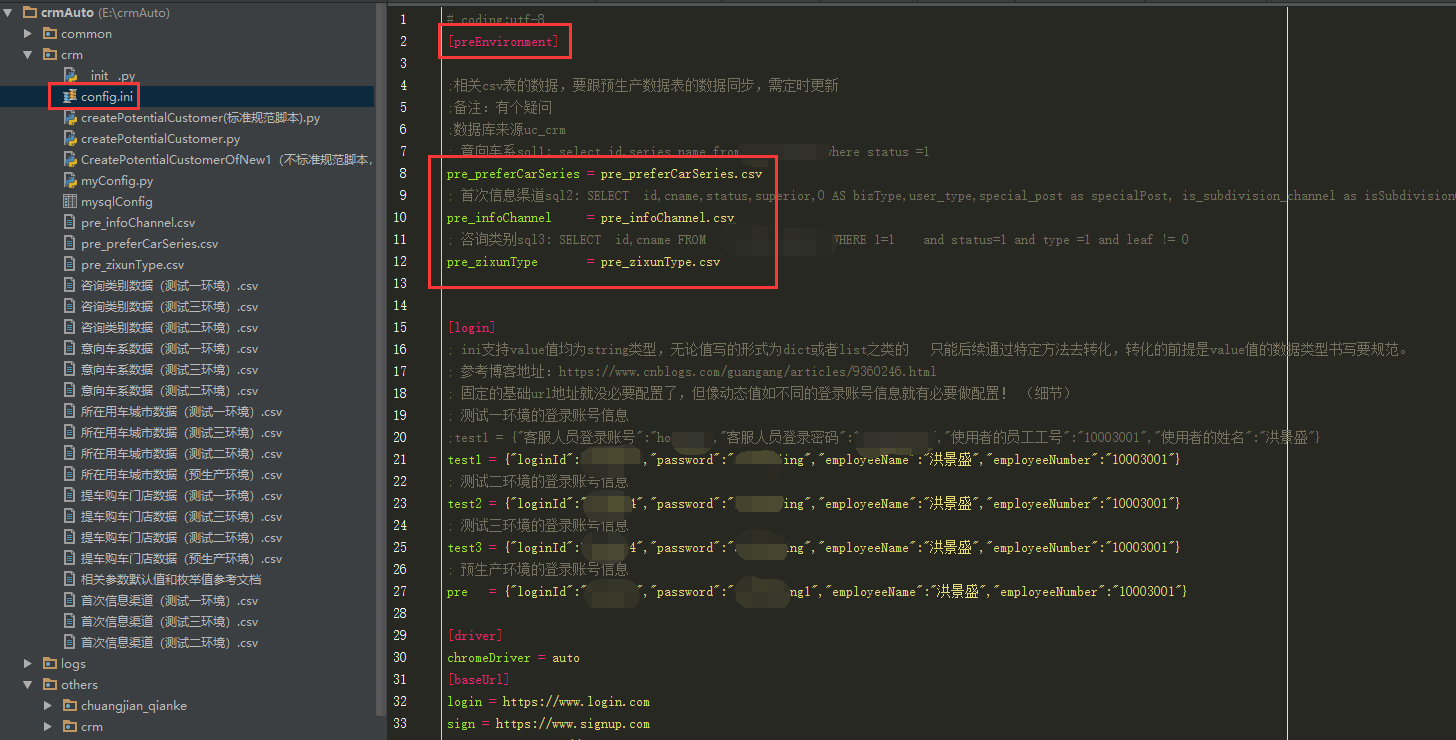The width and height of the screenshot is (1456, 740).
Task: Select 提车购车门店数据（测试三环境）.csv
Action: [x=181, y=517]
